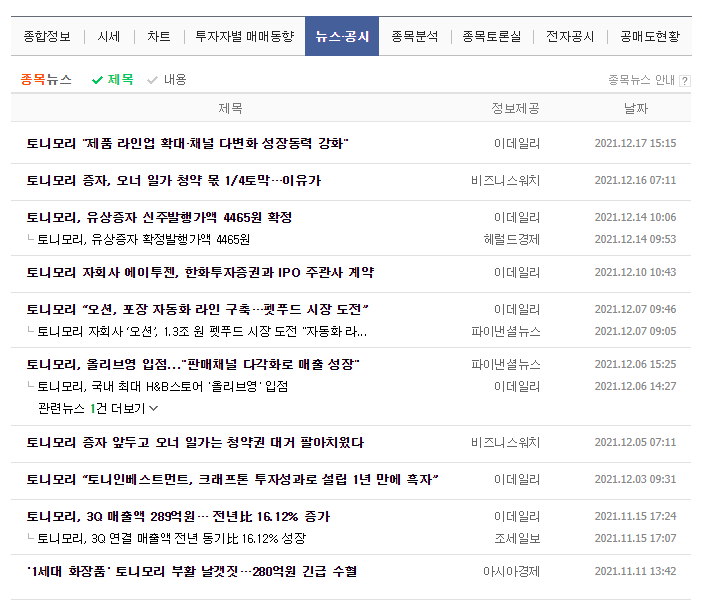Click date 2021.12.16 07:11
The width and height of the screenshot is (702, 609).
point(635,180)
